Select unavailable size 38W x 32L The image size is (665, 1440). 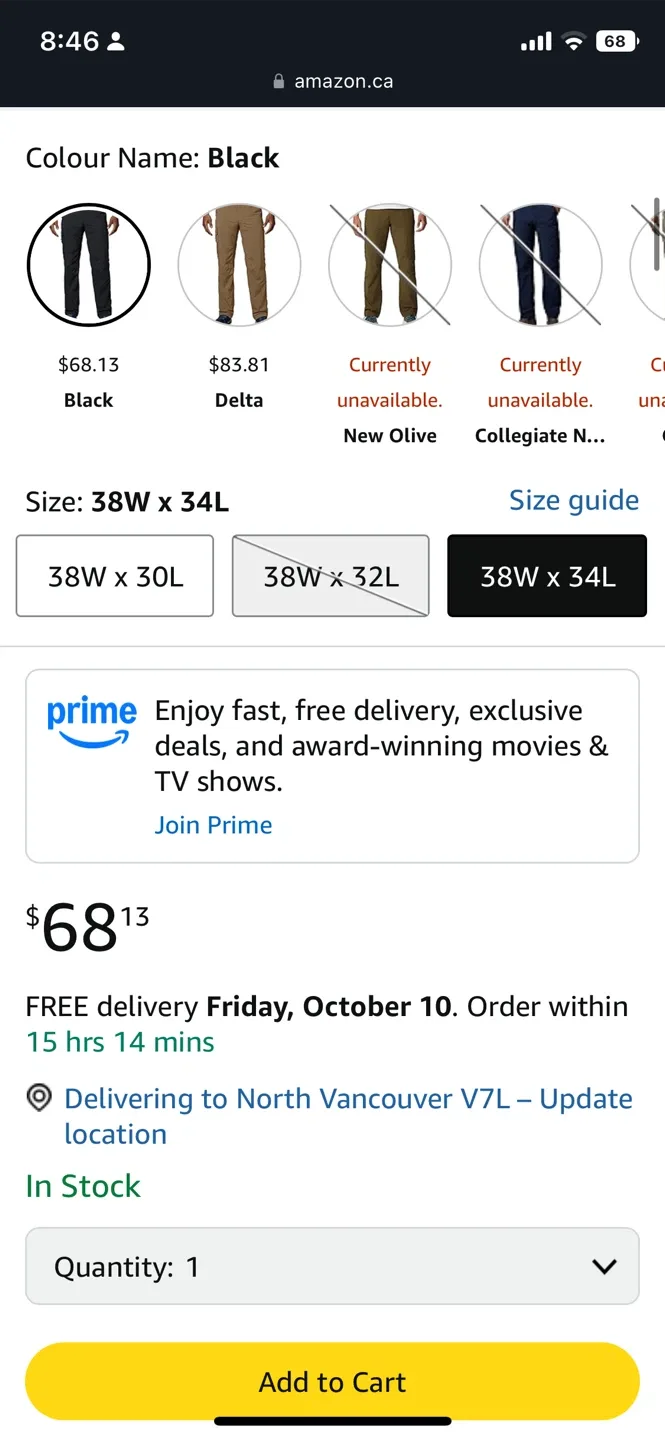[x=331, y=576]
